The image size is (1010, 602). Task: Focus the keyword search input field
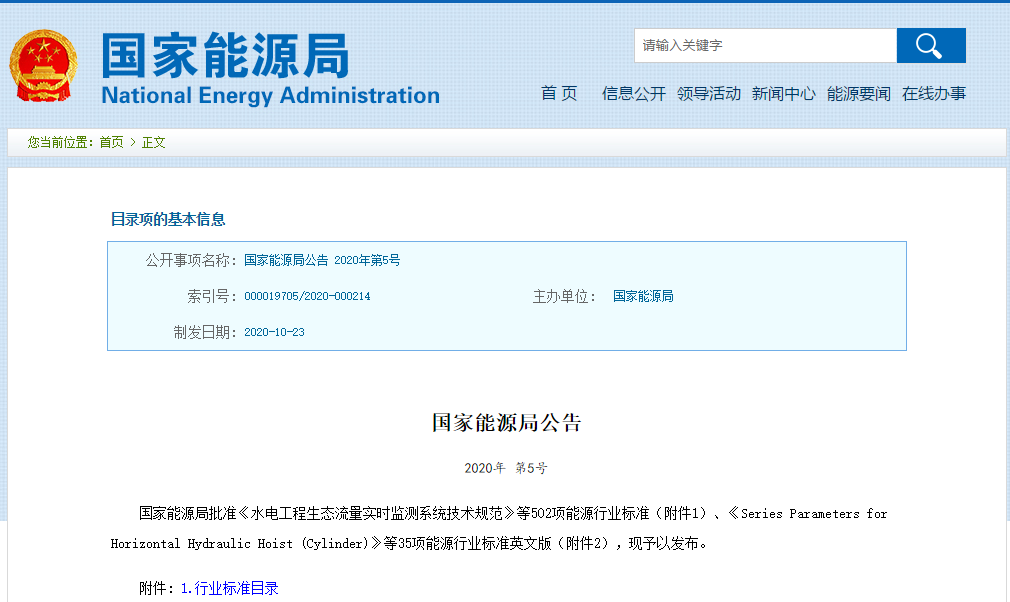pyautogui.click(x=765, y=46)
